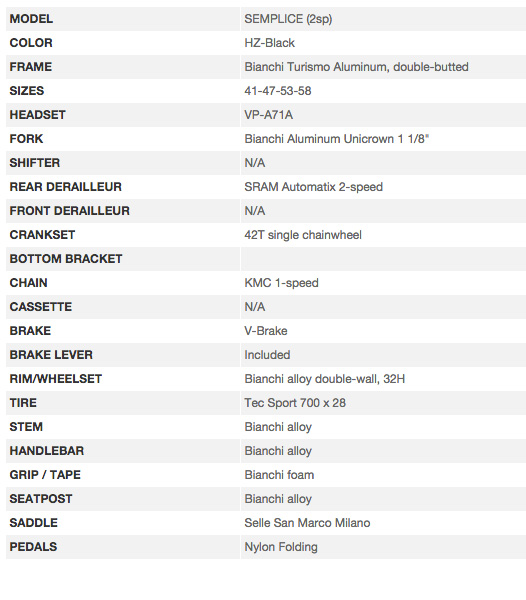526x600 pixels.
Task: Select the 42T single chainwheel value
Action: point(303,235)
